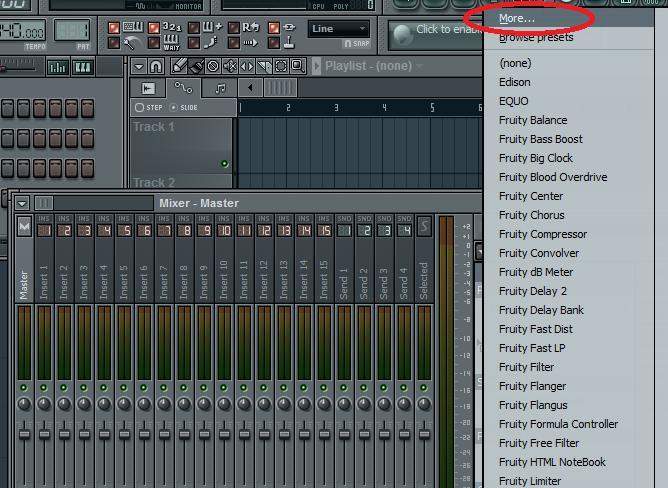Open the Mixer options menu arrow
This screenshot has height=488, width=668.
tap(22, 203)
